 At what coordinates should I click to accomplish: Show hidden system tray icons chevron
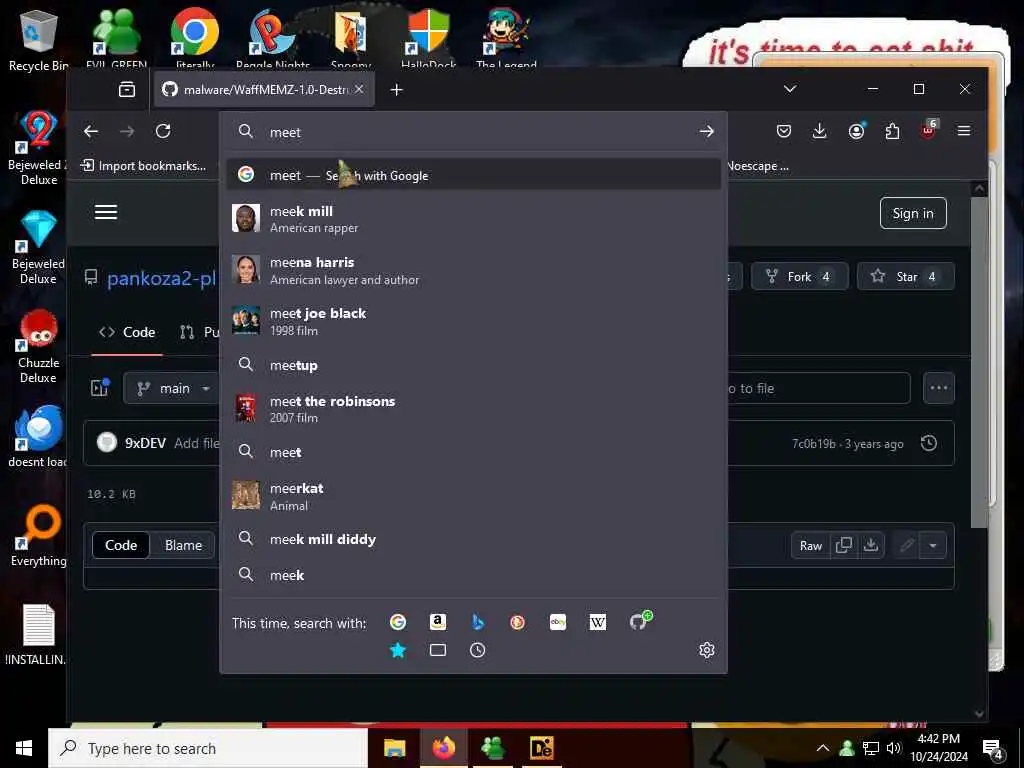point(823,748)
